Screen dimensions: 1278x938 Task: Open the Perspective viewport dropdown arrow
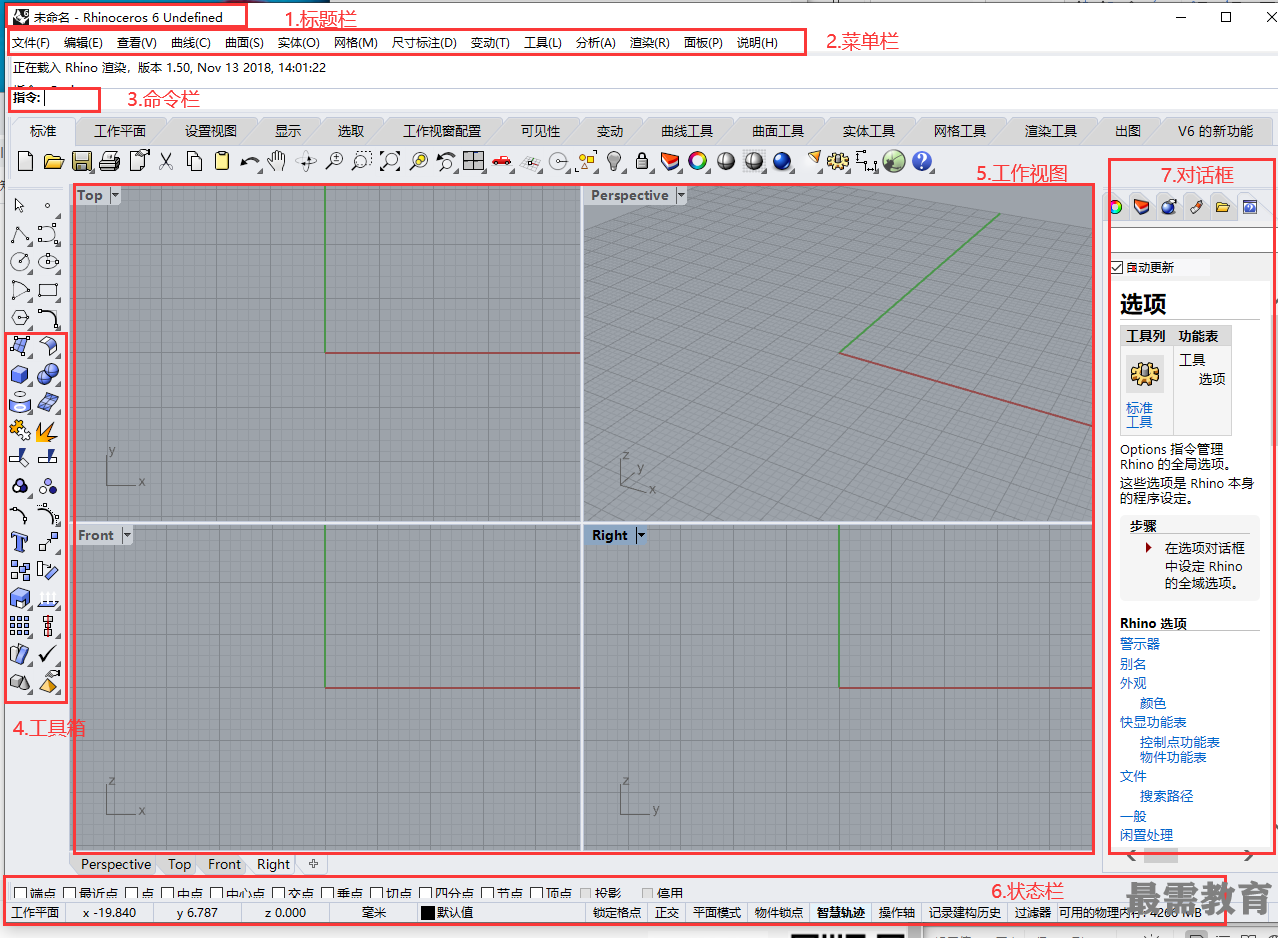click(681, 195)
